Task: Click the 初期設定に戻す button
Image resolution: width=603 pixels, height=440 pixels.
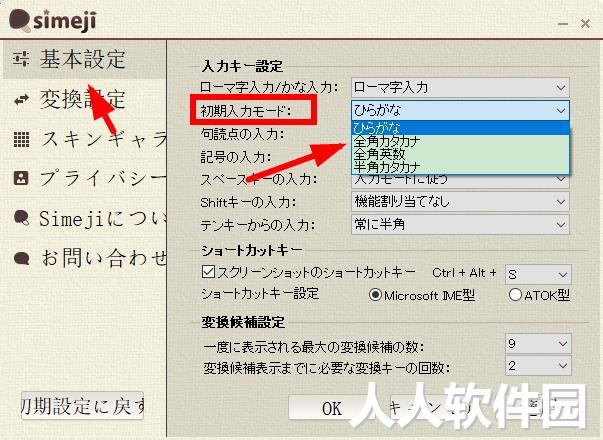Action: point(82,406)
